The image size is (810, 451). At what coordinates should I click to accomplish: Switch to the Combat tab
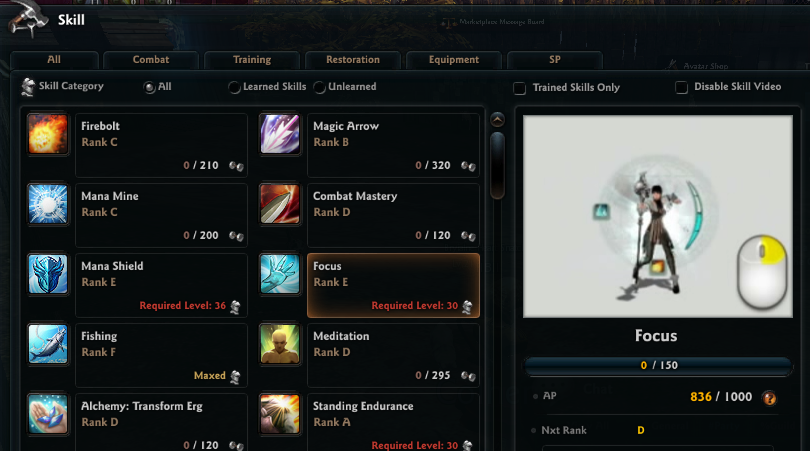(151, 60)
